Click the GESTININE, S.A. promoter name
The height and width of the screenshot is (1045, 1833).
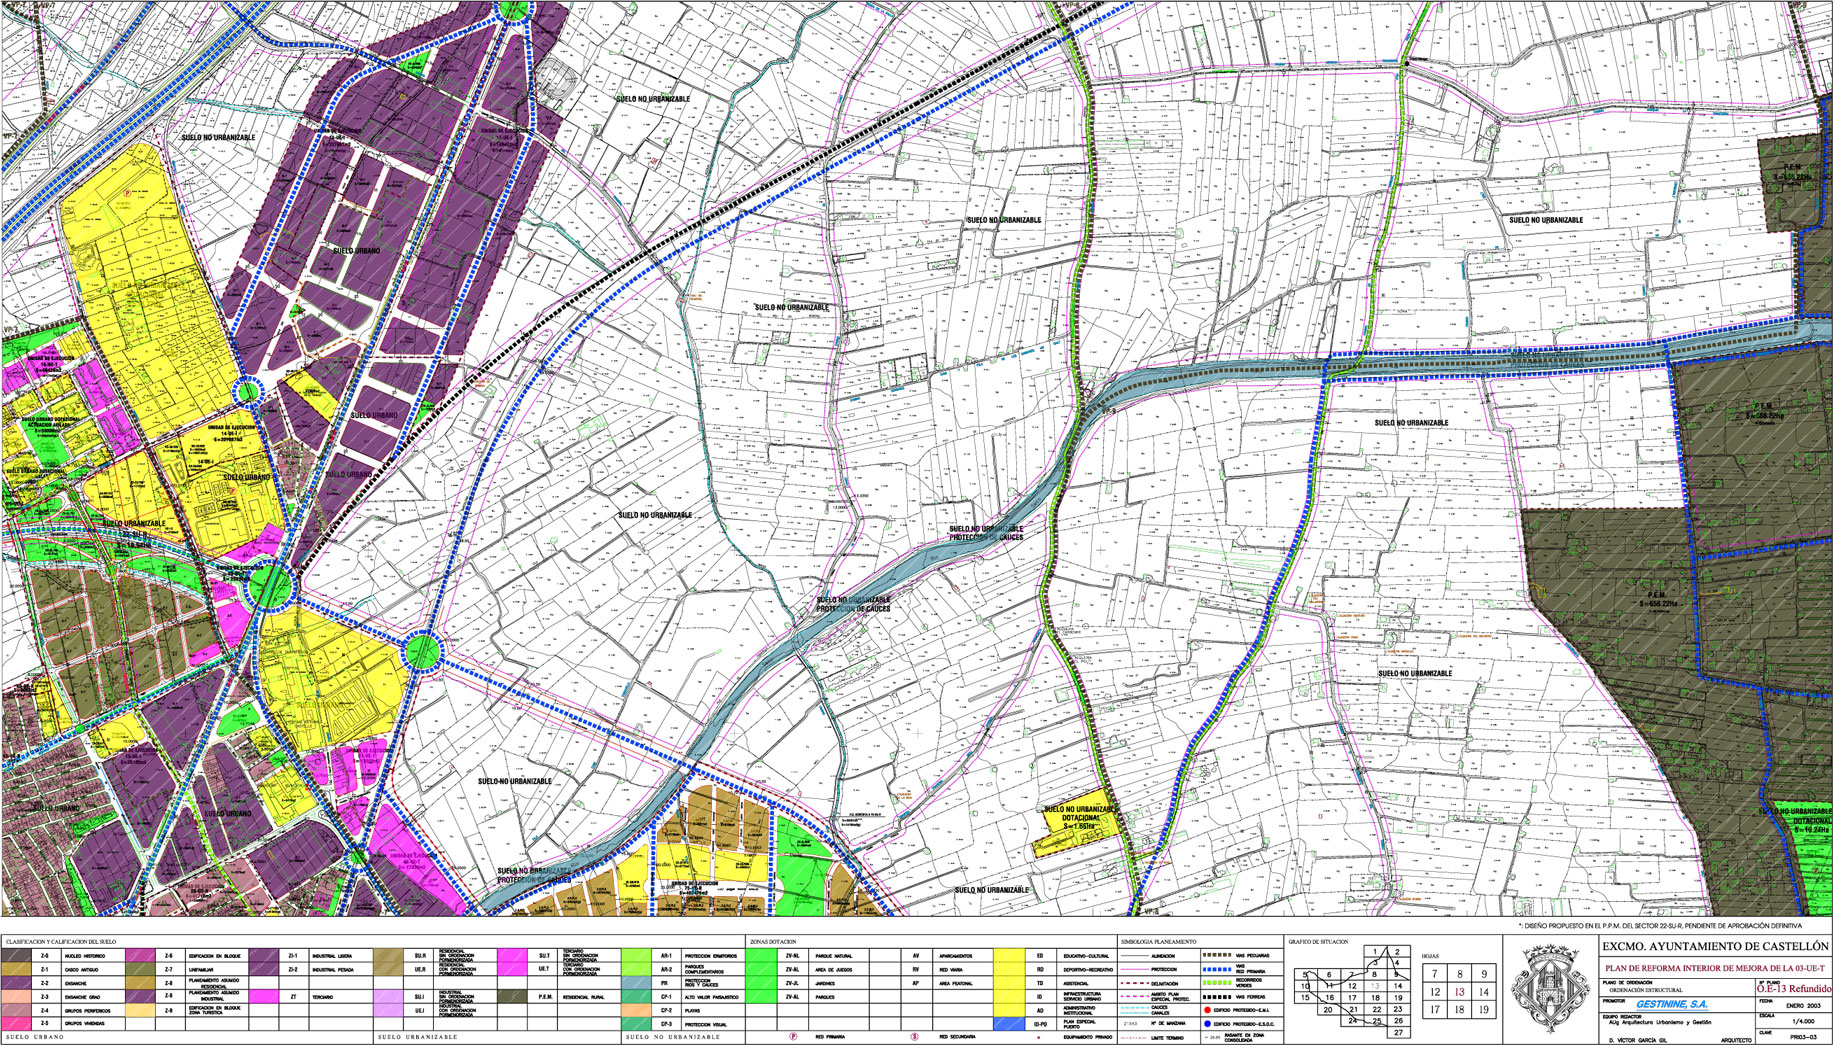click(1672, 1004)
